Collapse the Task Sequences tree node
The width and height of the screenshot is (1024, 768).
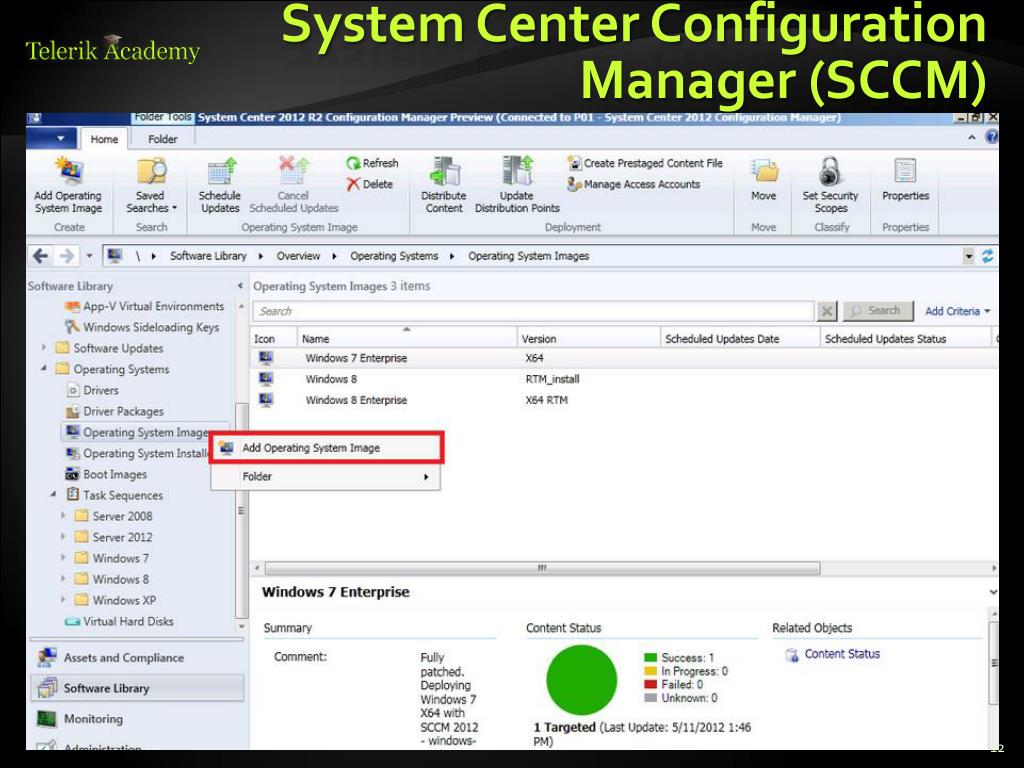pyautogui.click(x=54, y=495)
